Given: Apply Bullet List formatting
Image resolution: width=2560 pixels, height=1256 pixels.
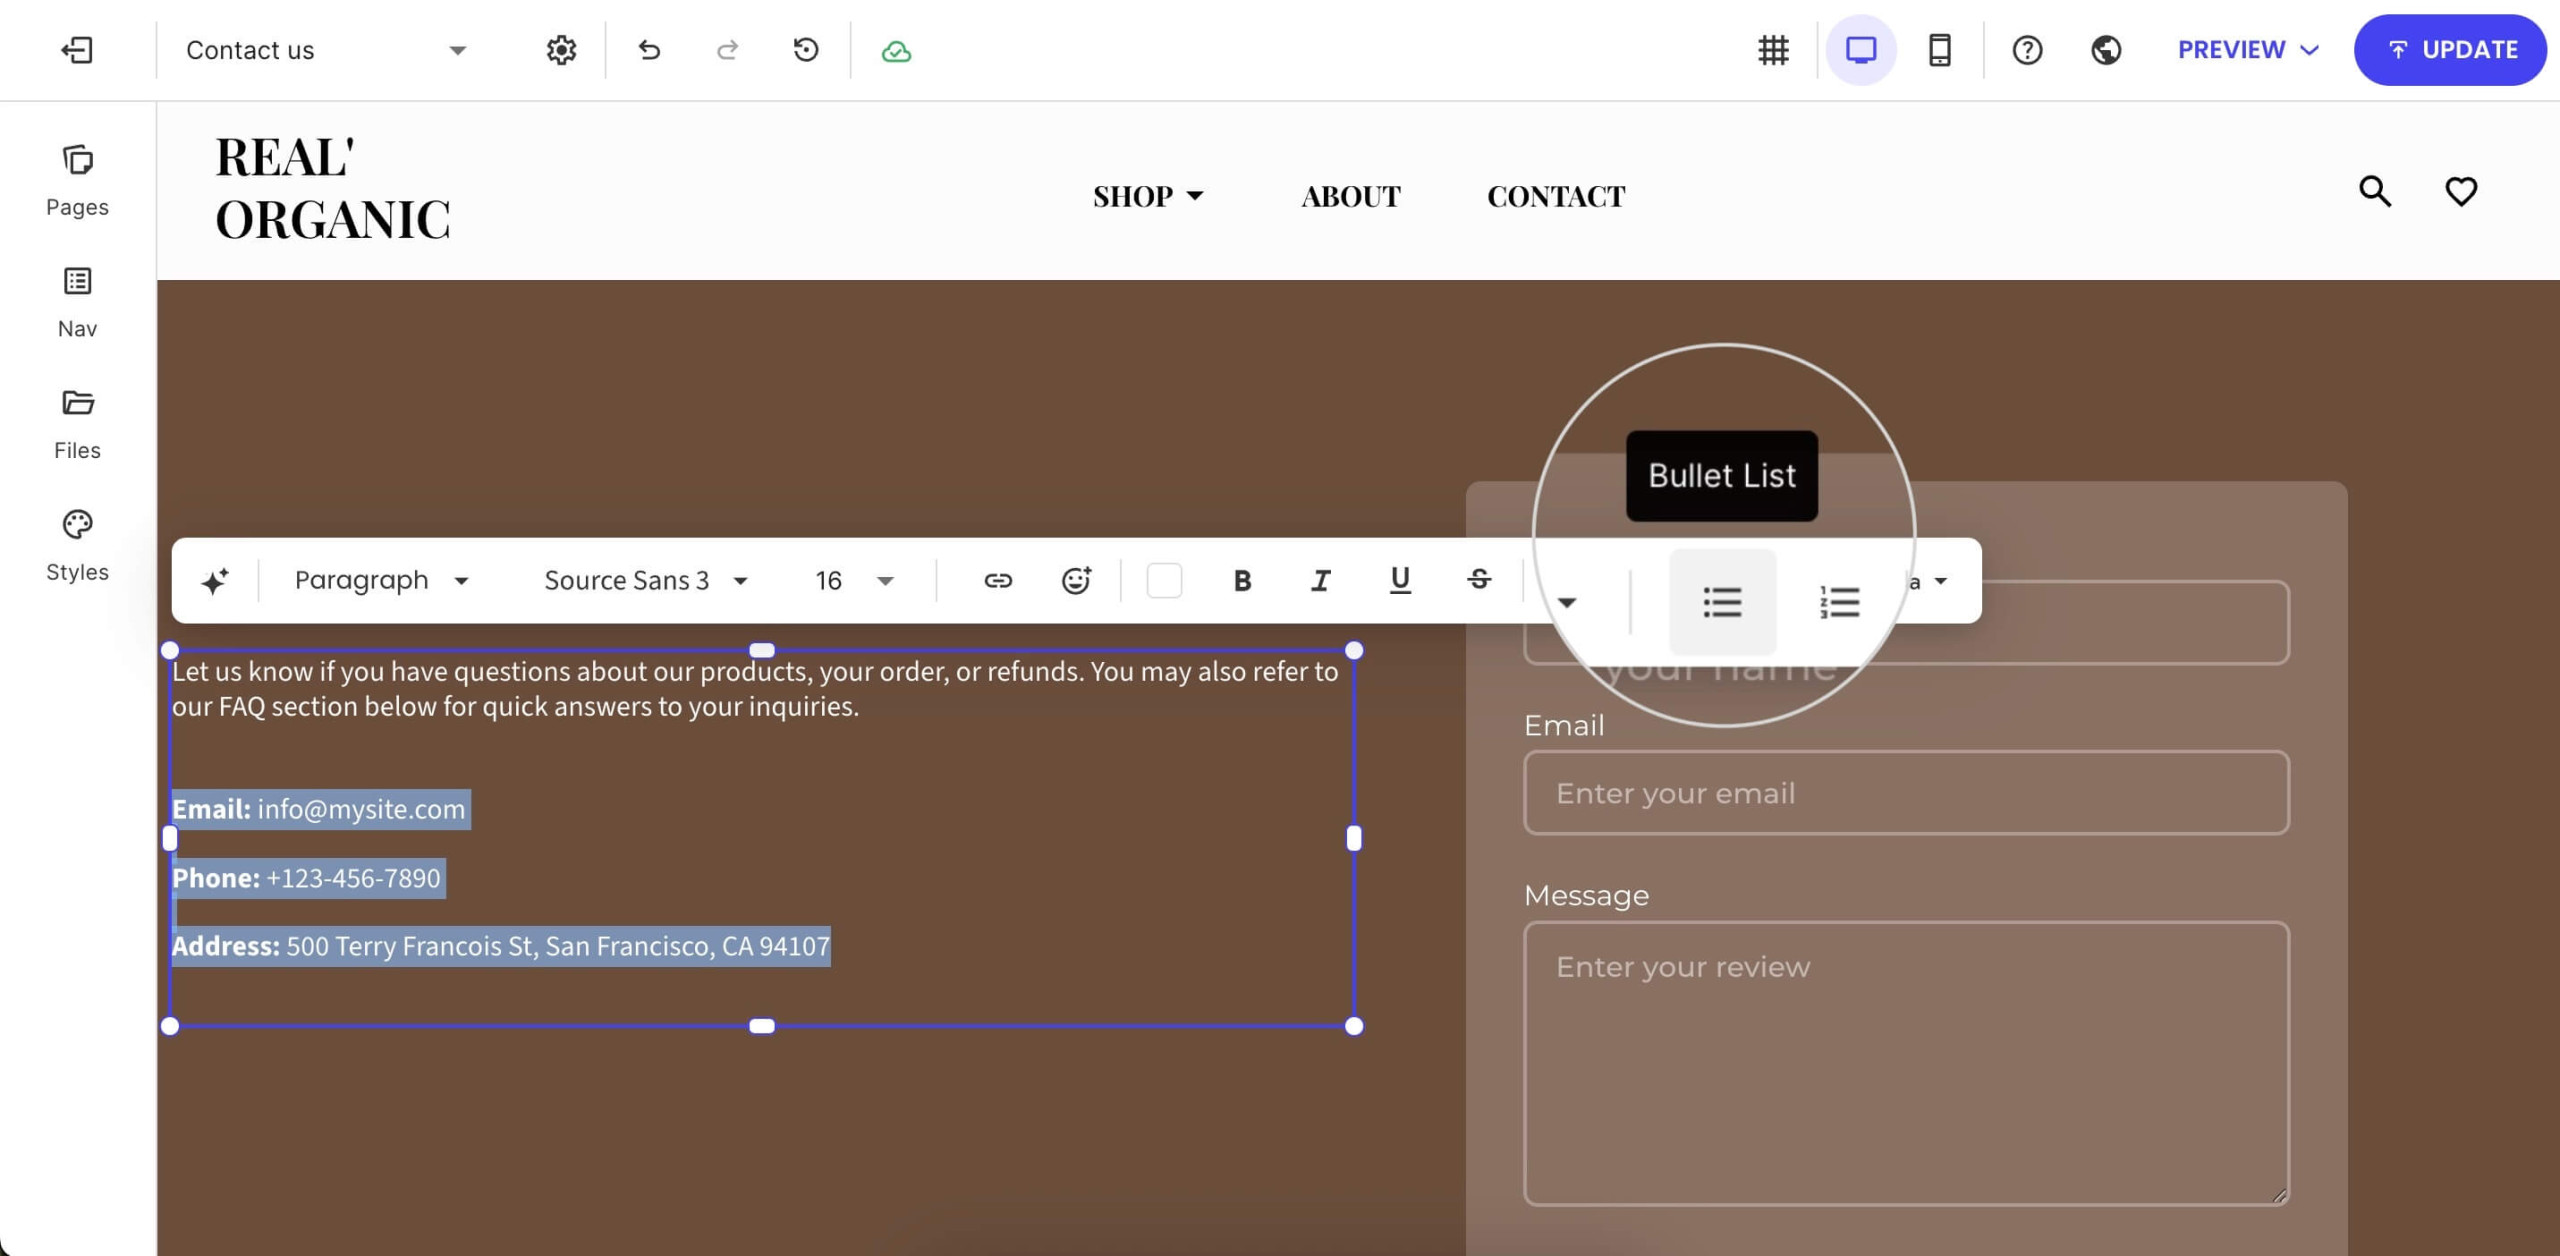Looking at the screenshot, I should [1722, 602].
